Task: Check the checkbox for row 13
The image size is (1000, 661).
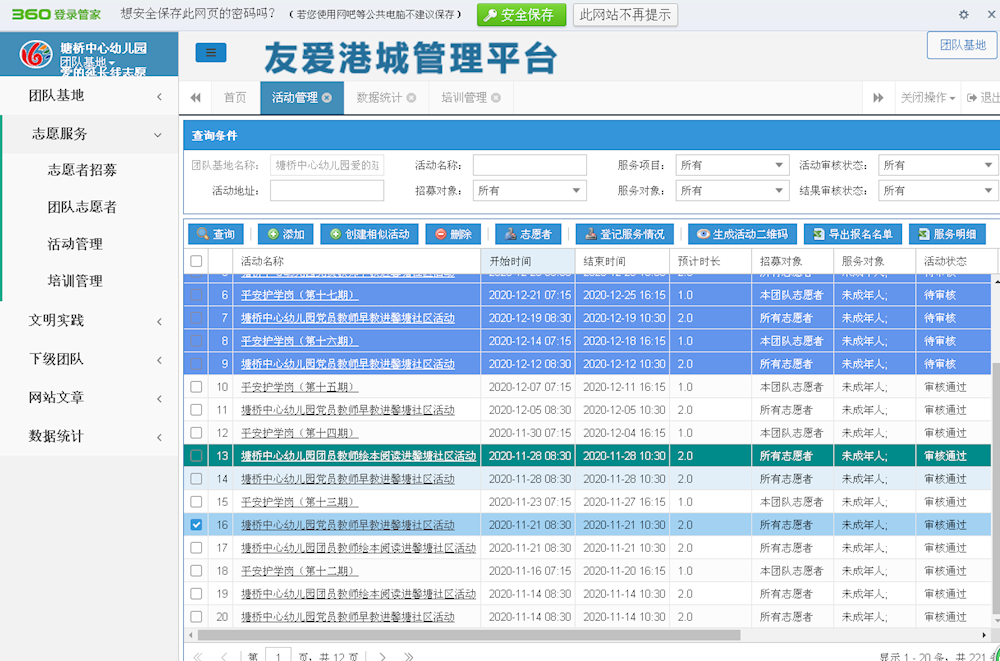Action: click(x=196, y=455)
